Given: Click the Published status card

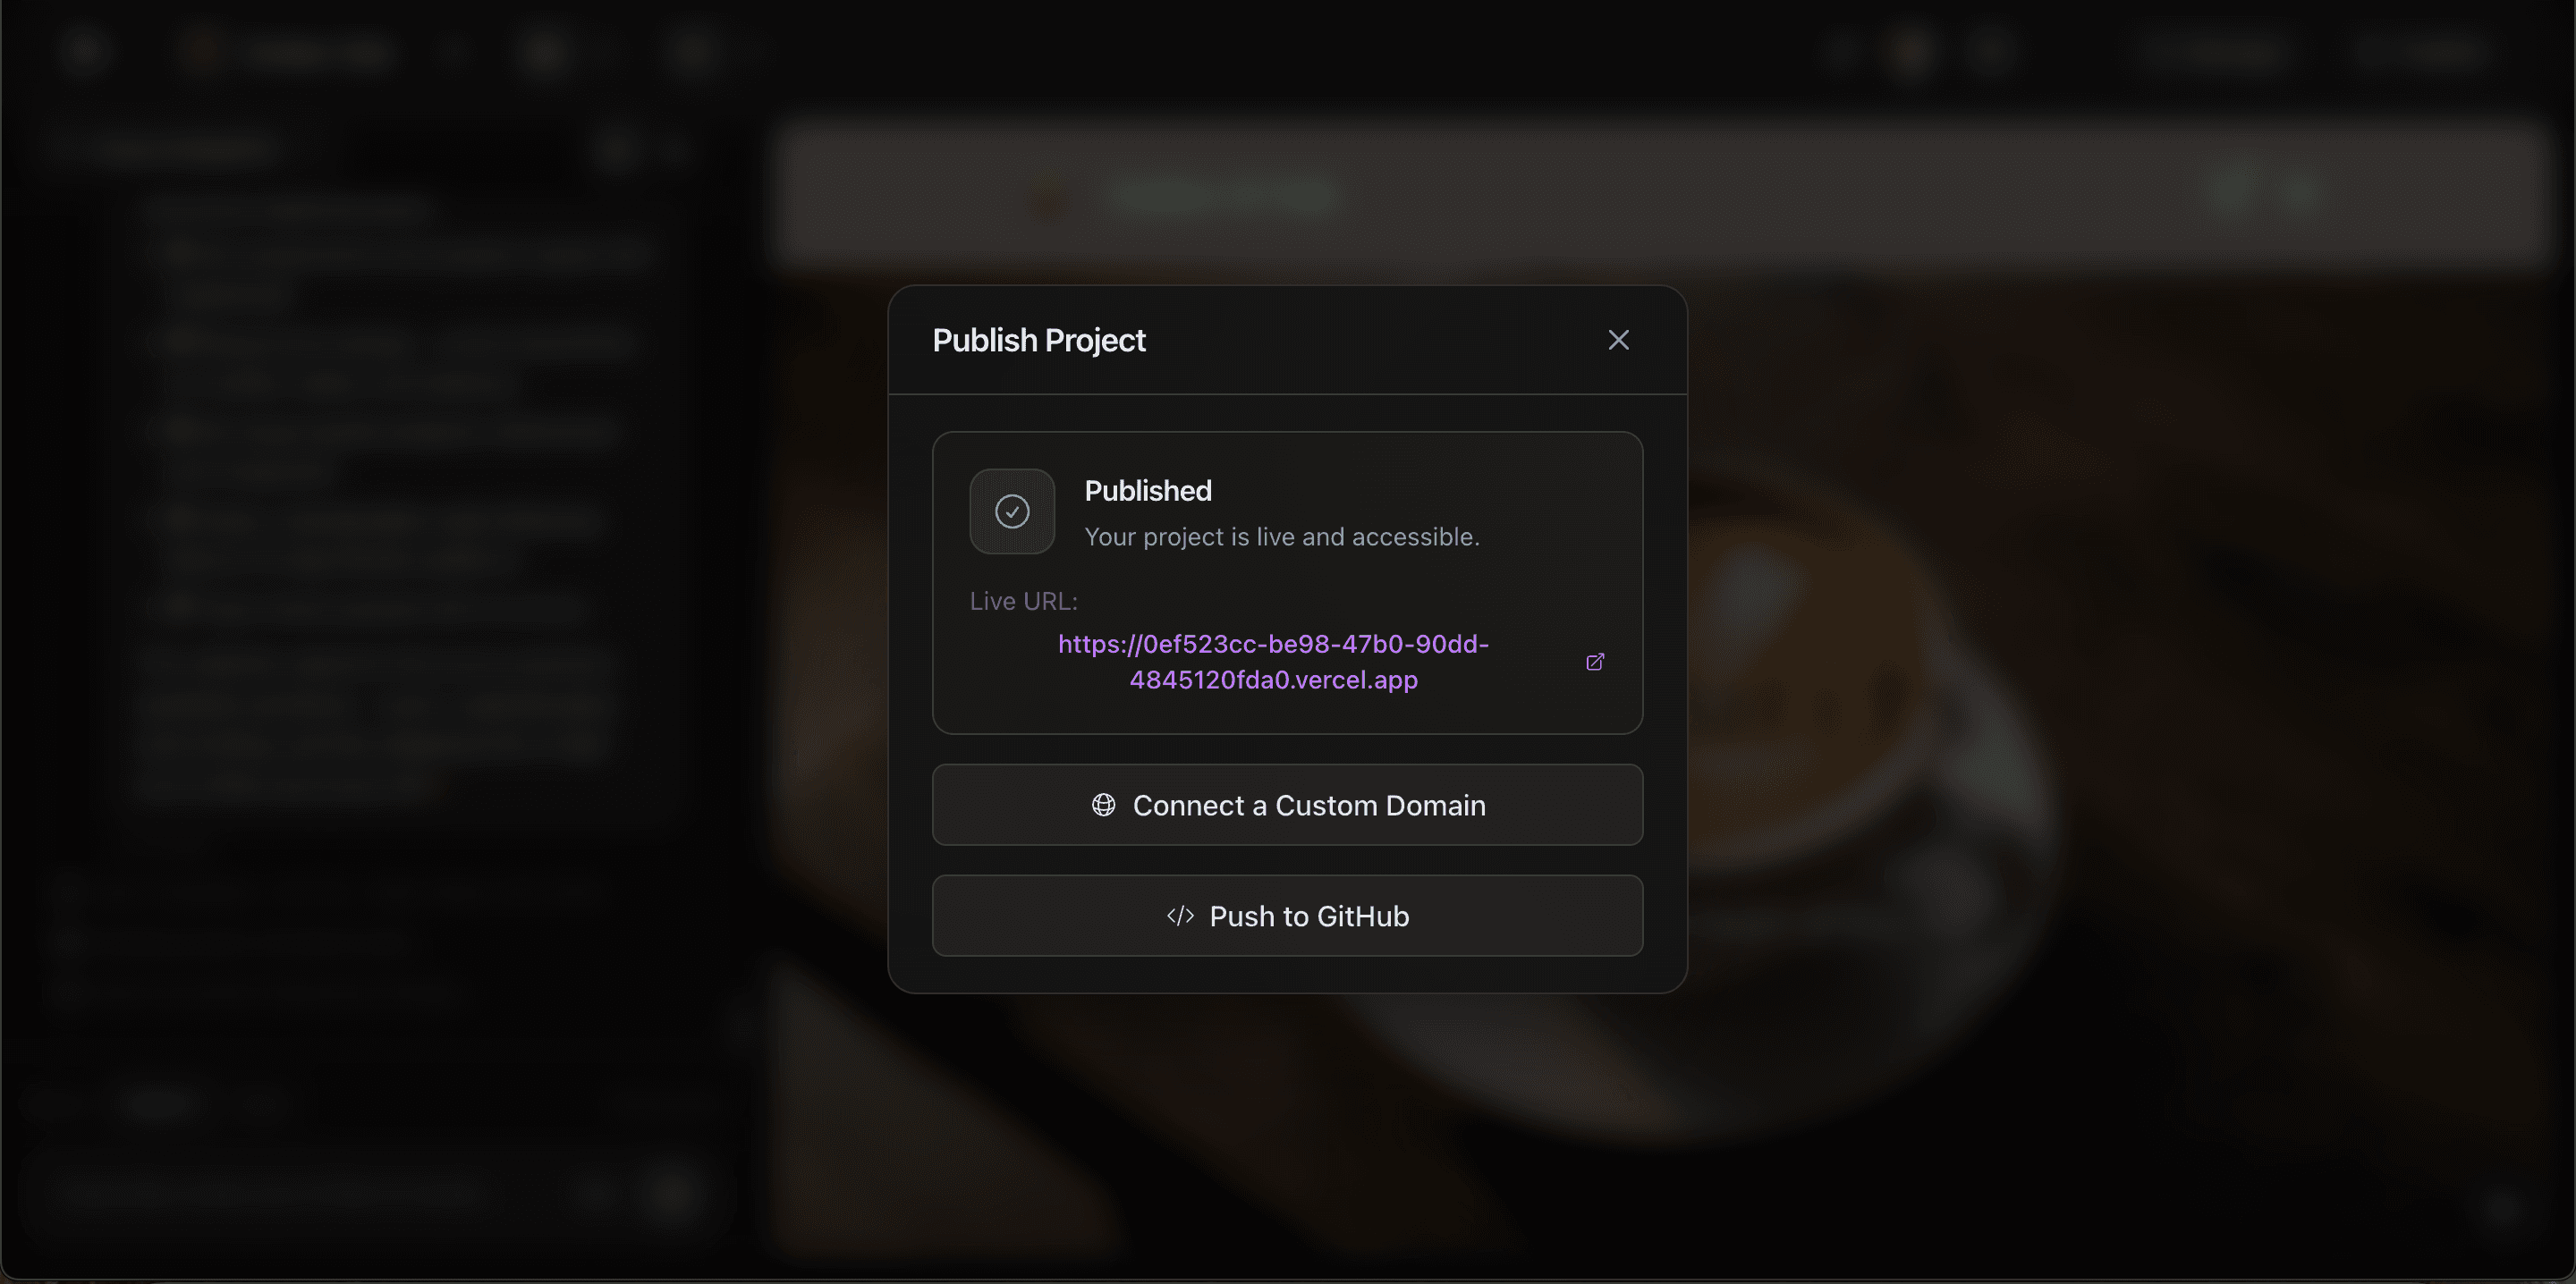Looking at the screenshot, I should (x=1287, y=582).
